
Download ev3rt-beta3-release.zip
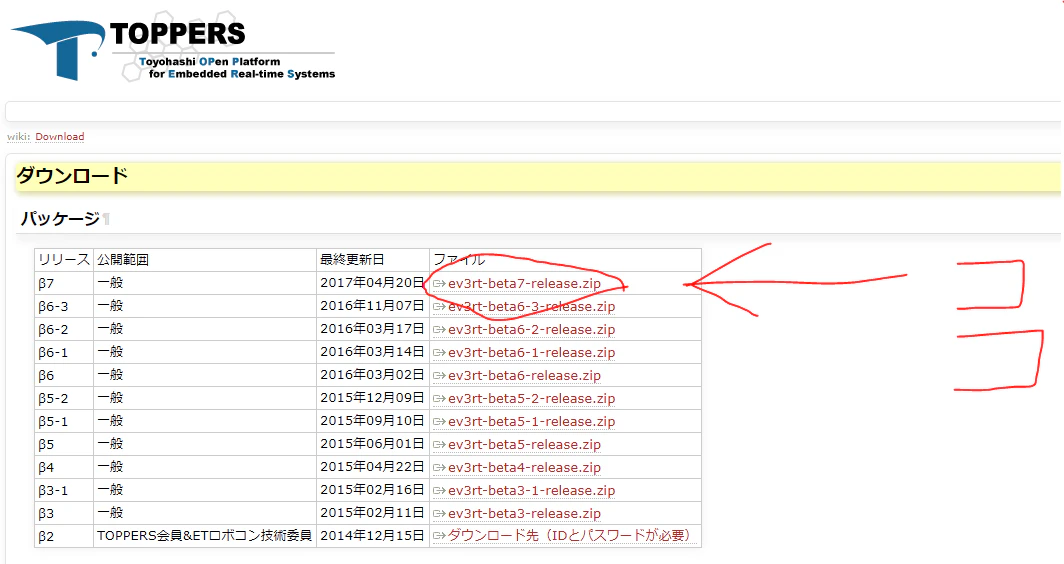[524, 514]
